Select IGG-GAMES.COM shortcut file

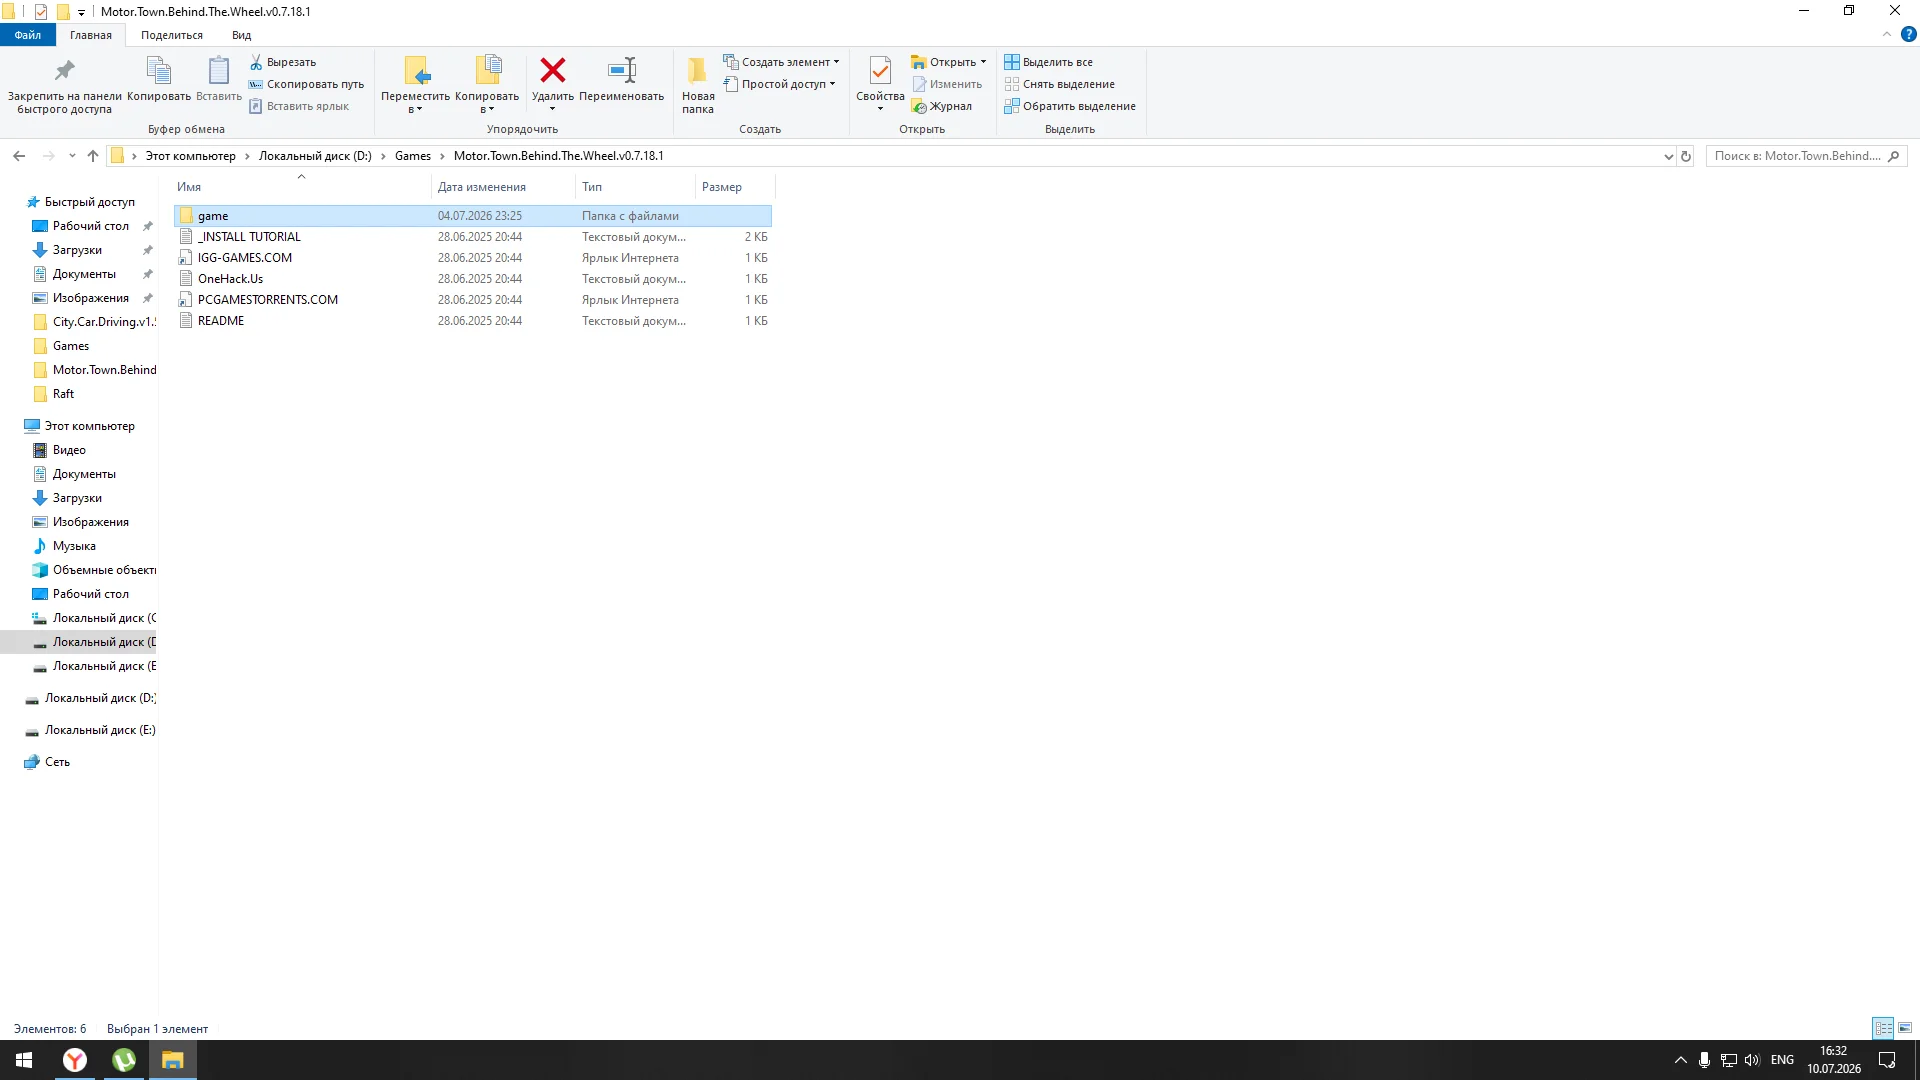coord(473,258)
